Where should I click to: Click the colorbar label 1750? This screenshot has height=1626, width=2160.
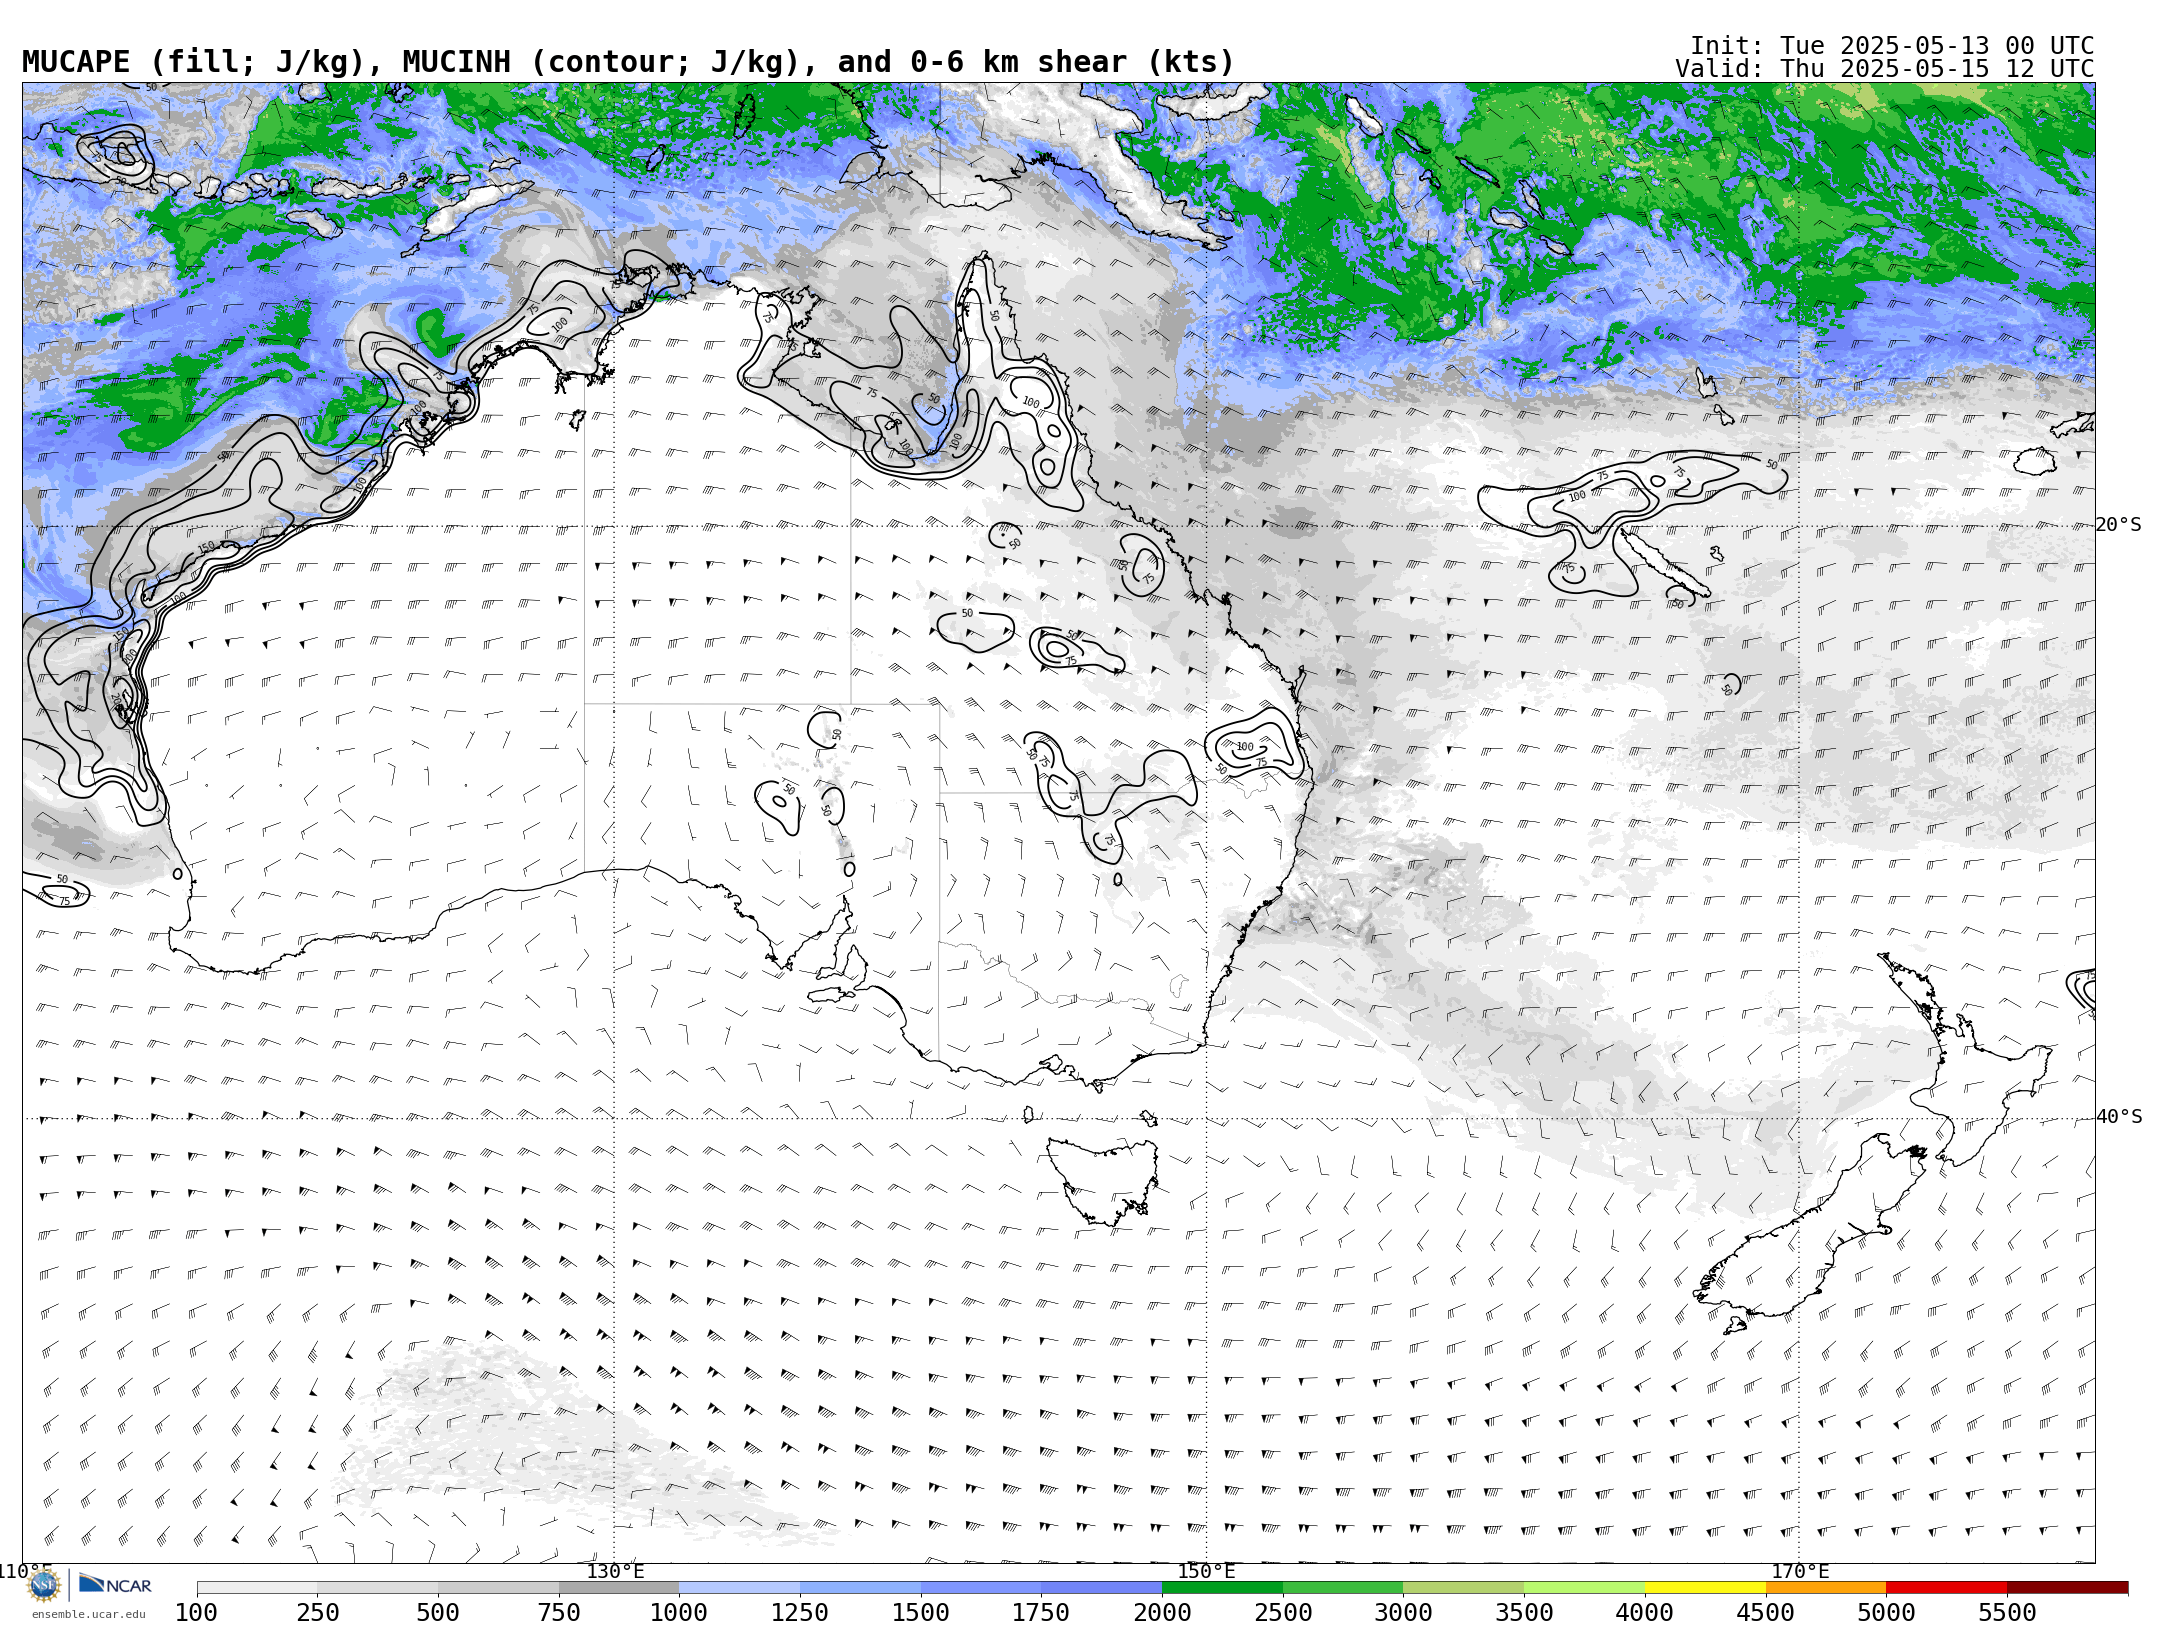coord(1041,1613)
